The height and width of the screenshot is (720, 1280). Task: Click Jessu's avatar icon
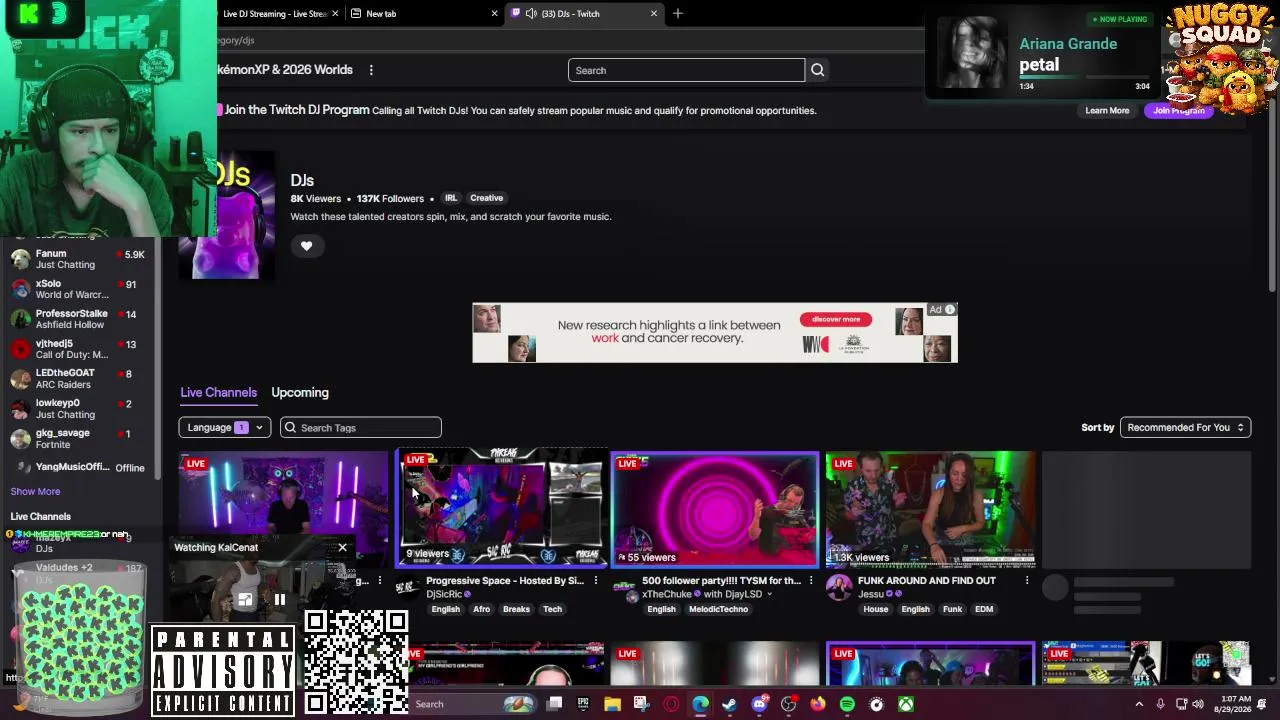(x=839, y=587)
